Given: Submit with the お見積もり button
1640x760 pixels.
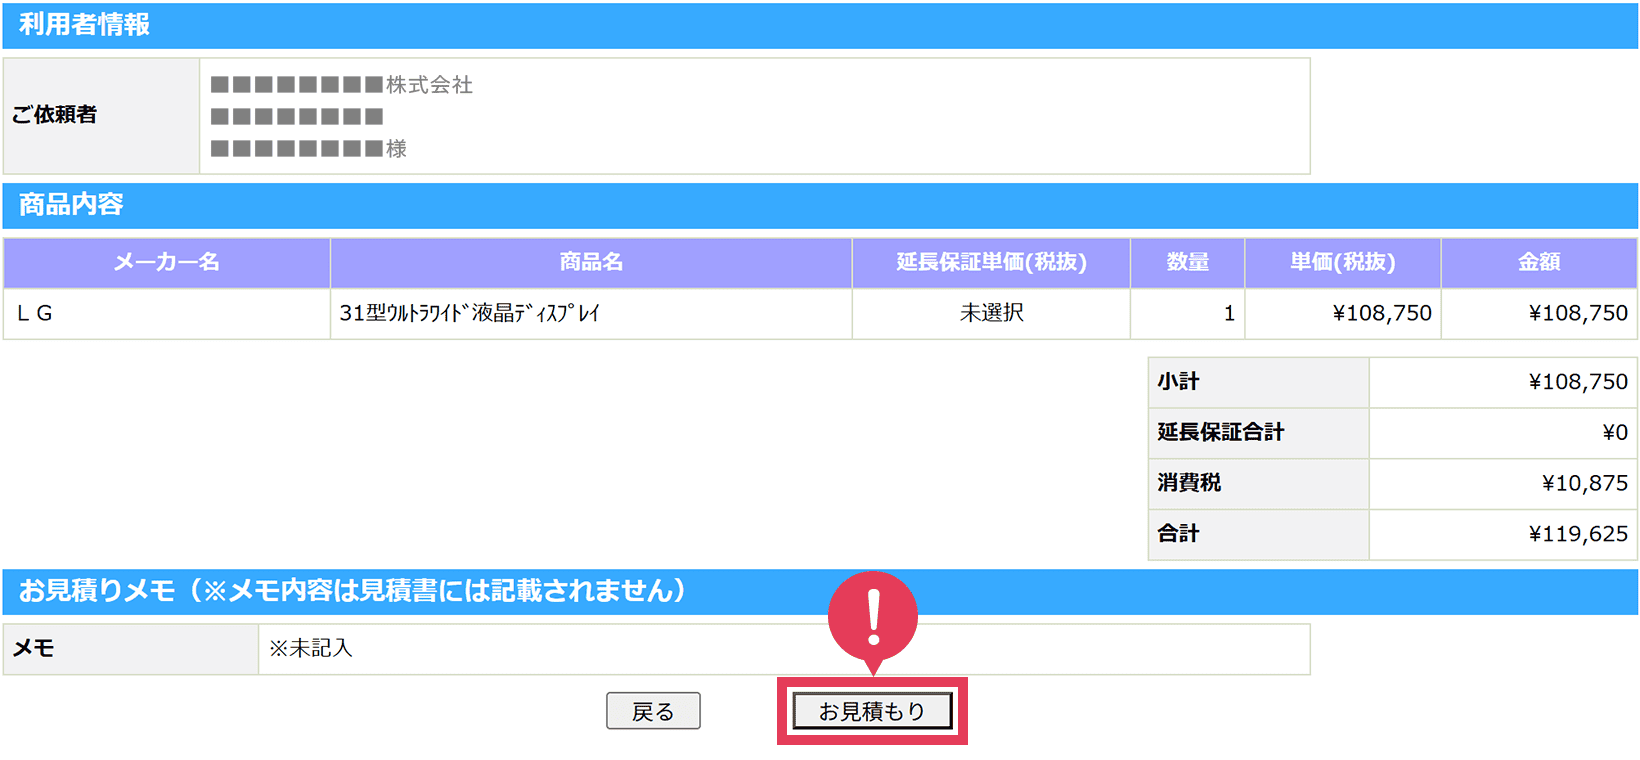Looking at the screenshot, I should click(872, 711).
